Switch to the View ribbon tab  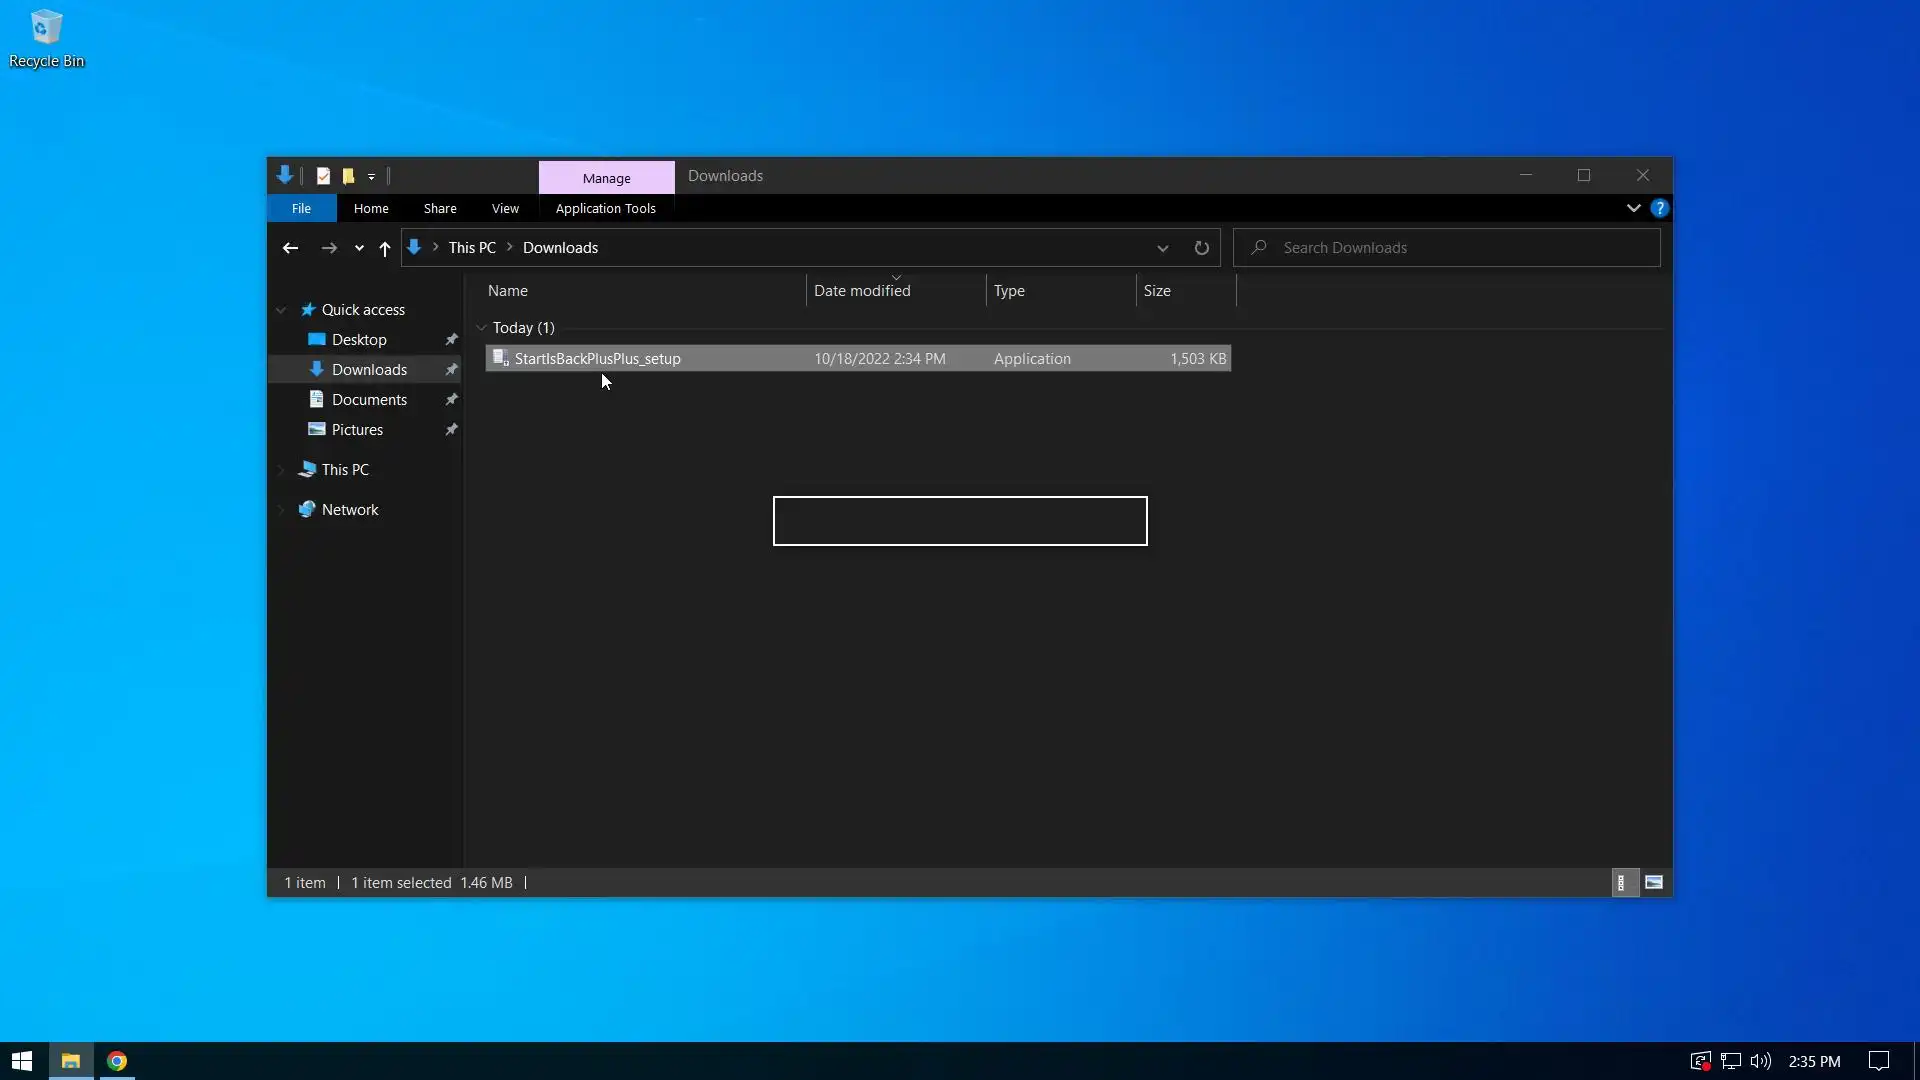tap(505, 208)
